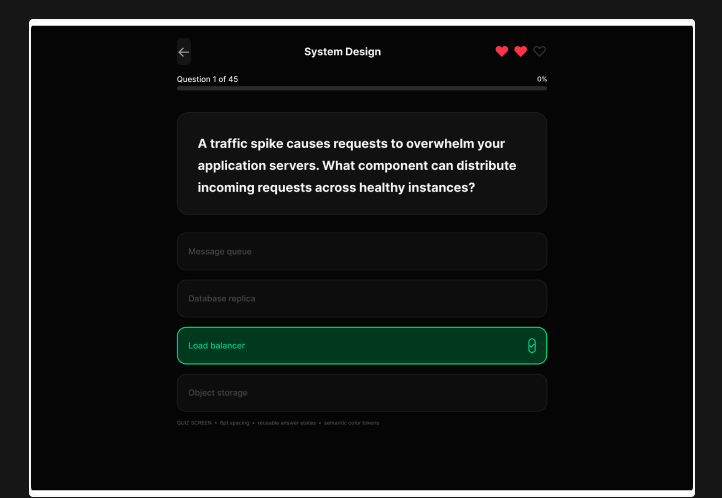Click the reusable answer states footer text

(x=286, y=423)
